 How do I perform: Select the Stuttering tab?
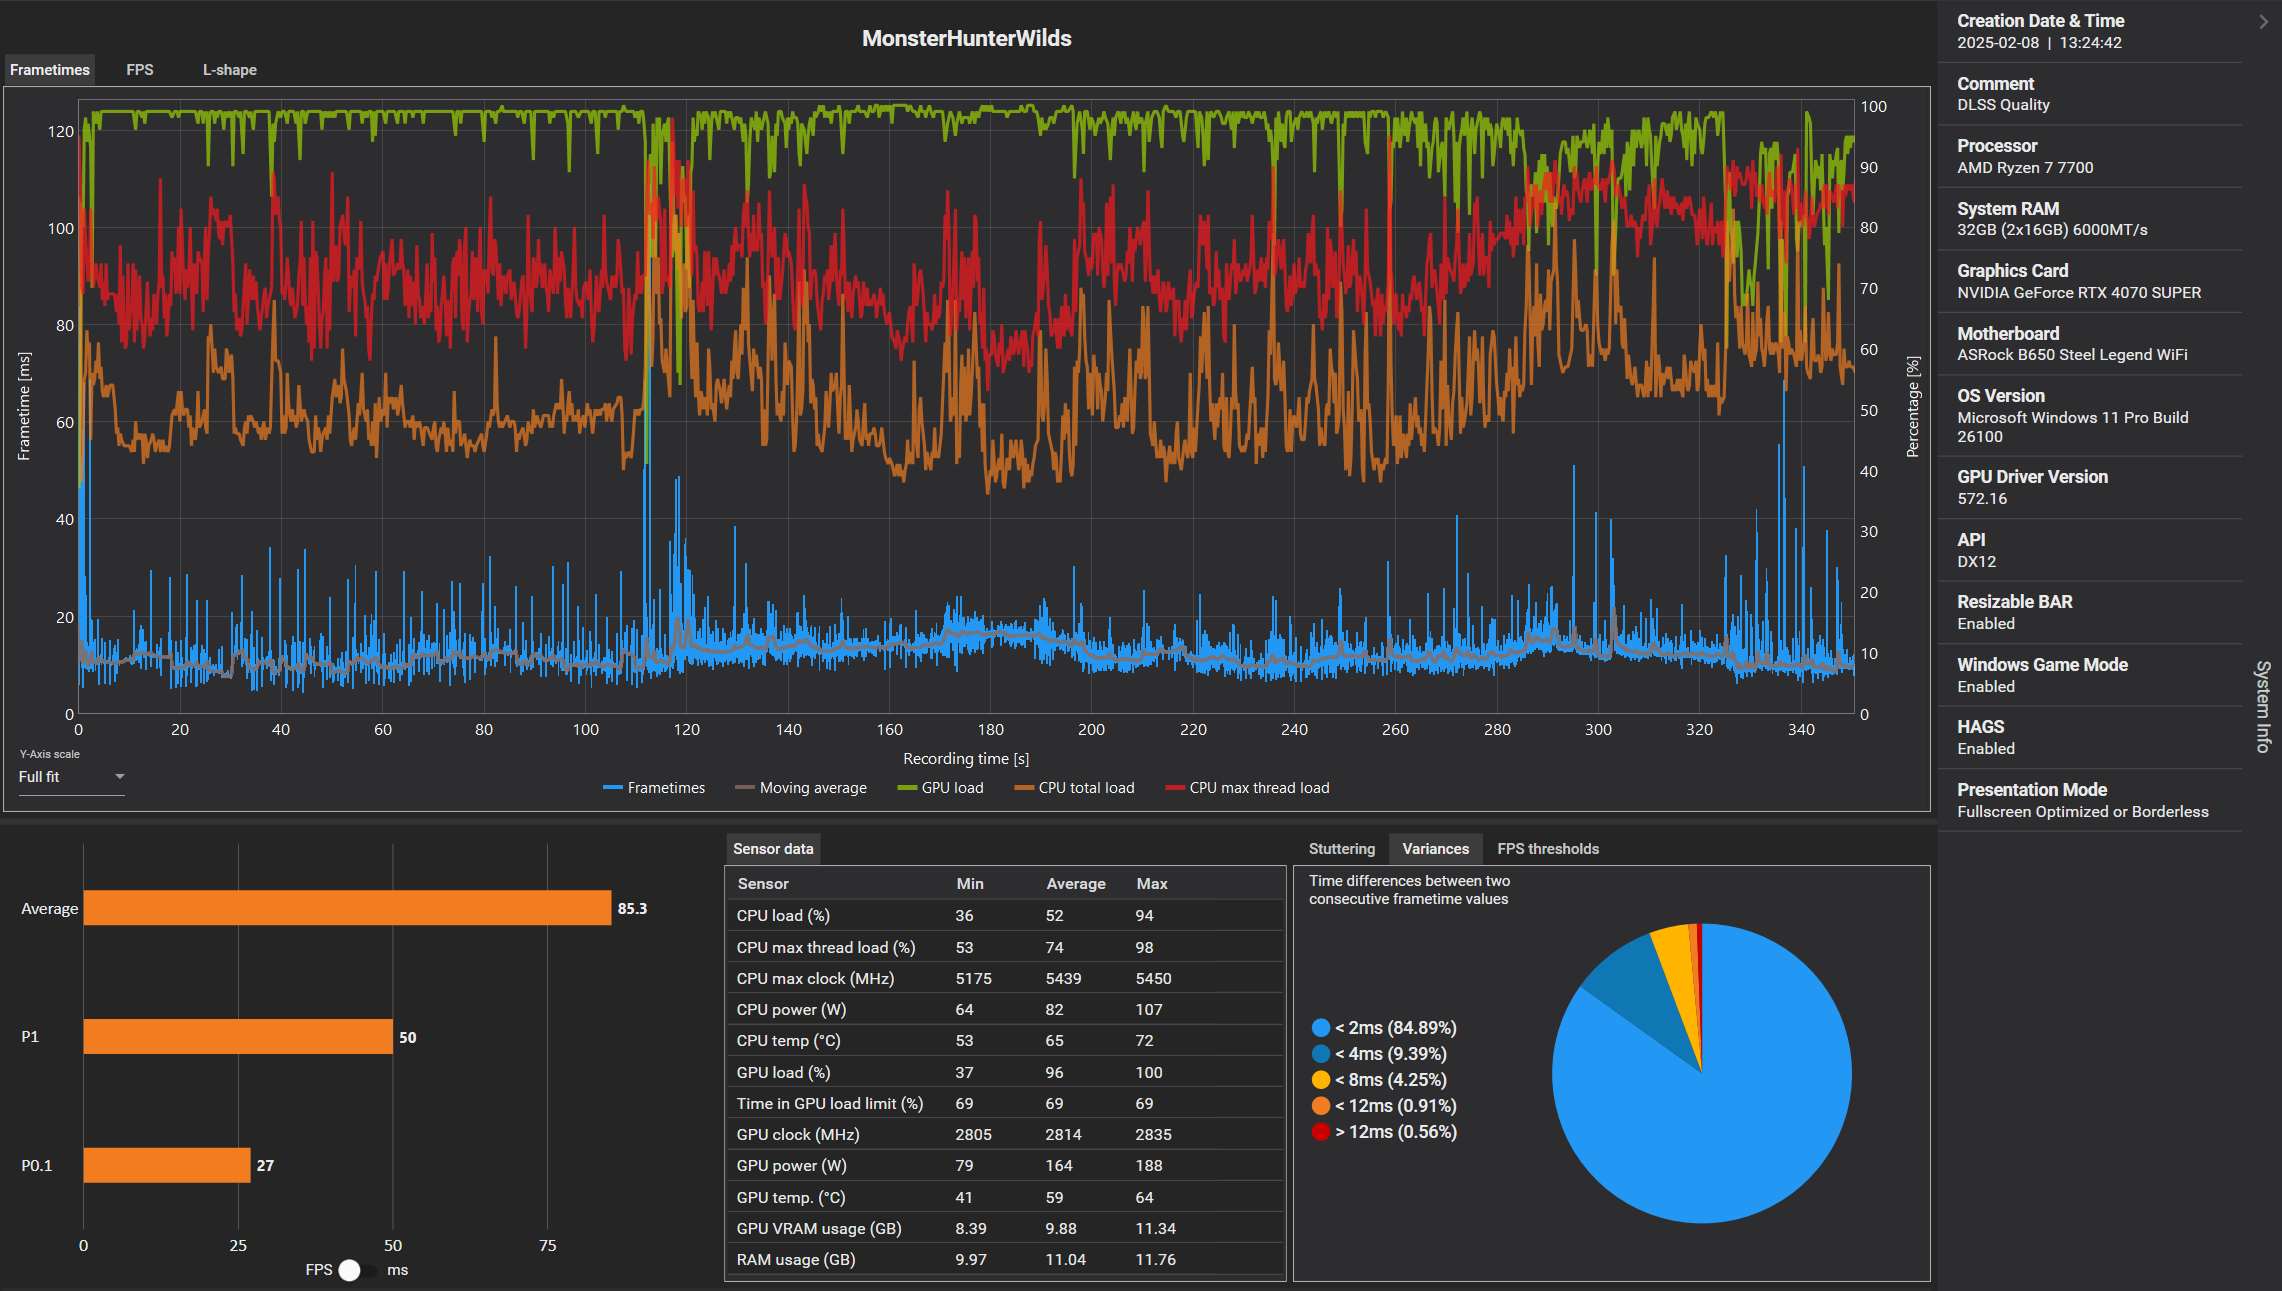1341,849
